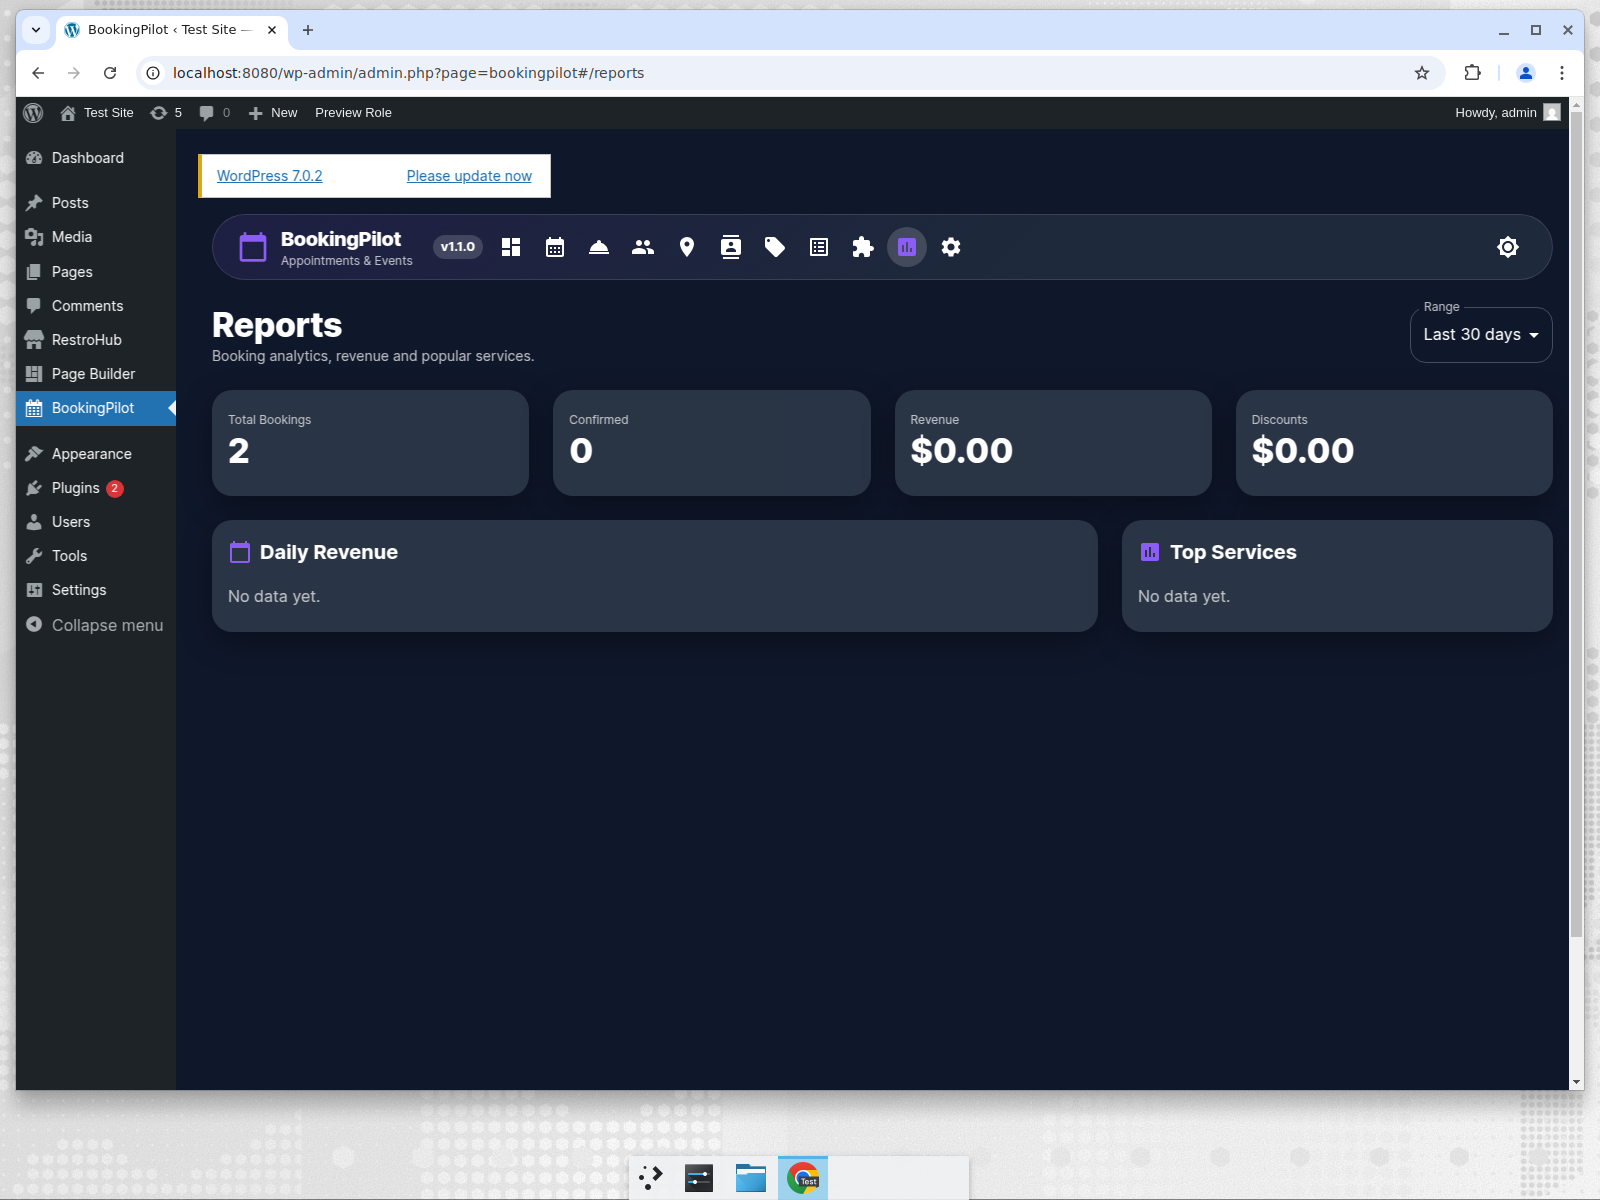Open the tab search dropdown arrow
The height and width of the screenshot is (1200, 1600).
(36, 30)
